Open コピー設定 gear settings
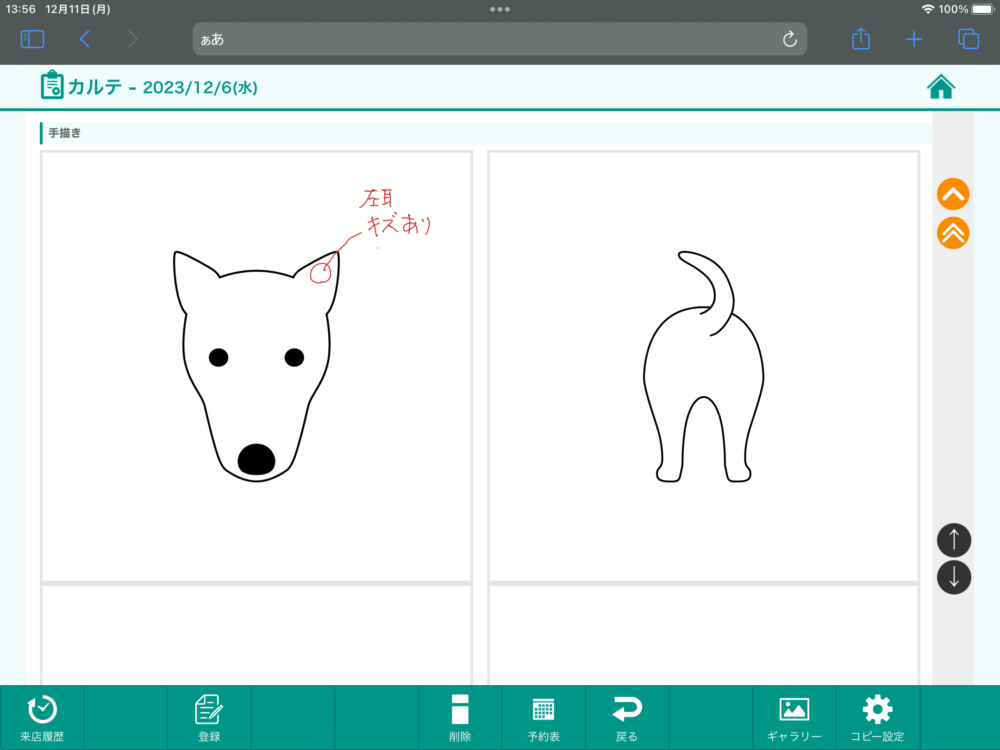 (x=877, y=718)
